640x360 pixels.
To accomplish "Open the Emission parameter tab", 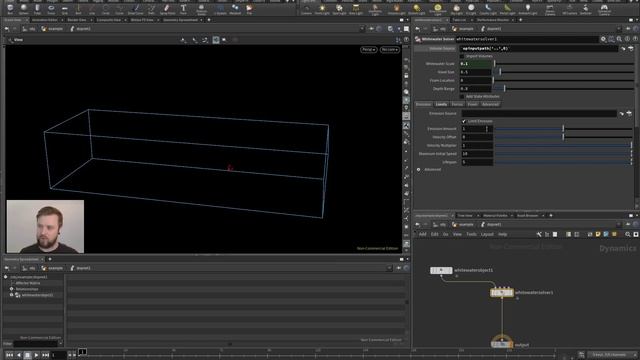I will click(423, 104).
